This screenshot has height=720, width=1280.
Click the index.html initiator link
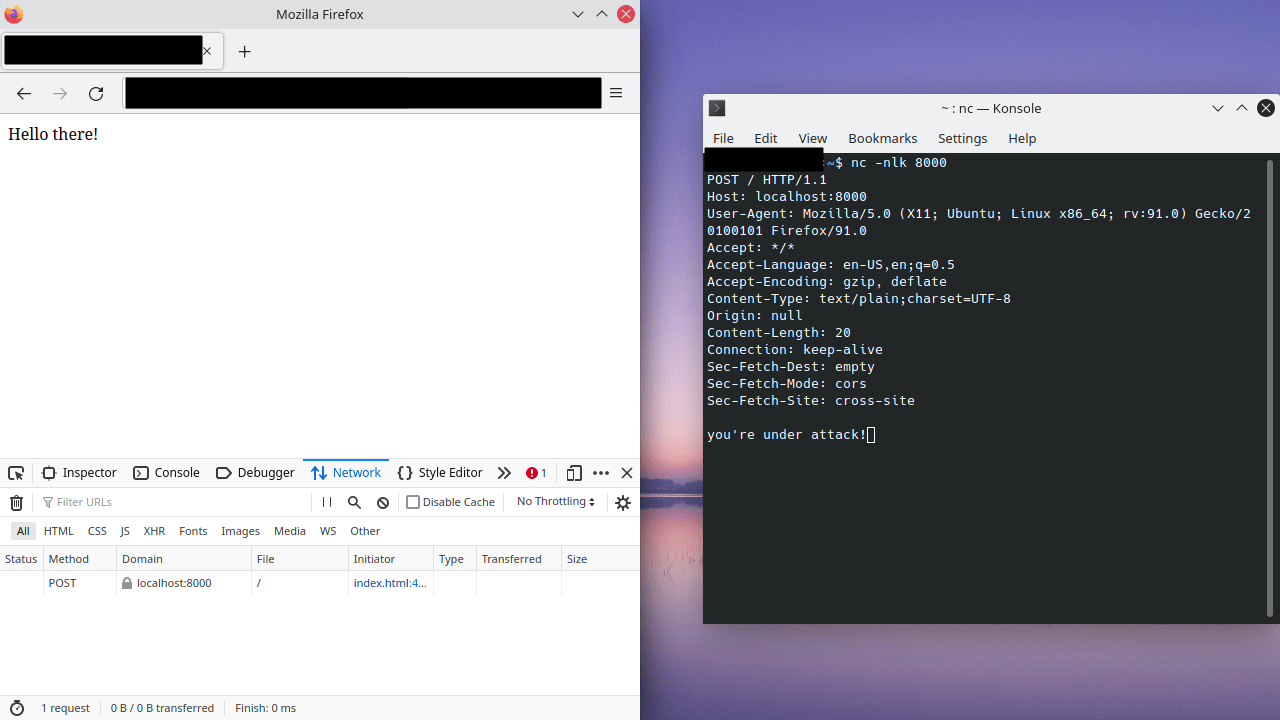click(x=390, y=583)
